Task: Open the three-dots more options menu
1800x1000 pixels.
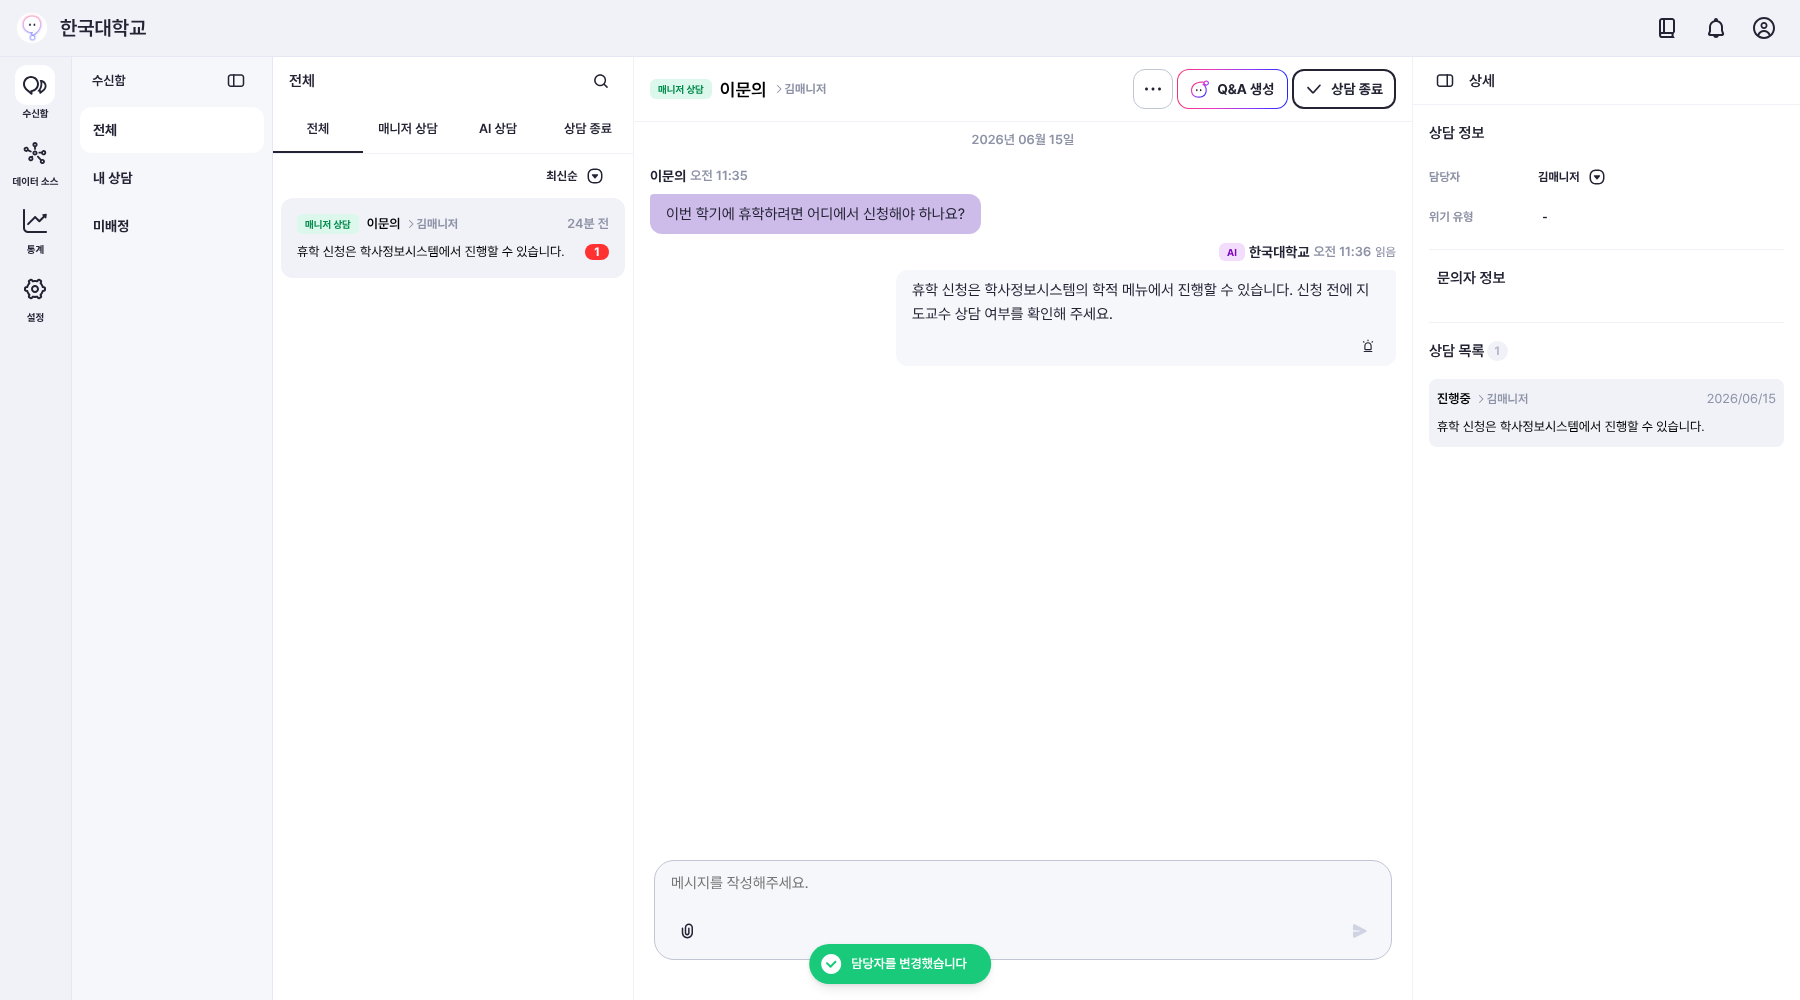Action: tap(1153, 89)
